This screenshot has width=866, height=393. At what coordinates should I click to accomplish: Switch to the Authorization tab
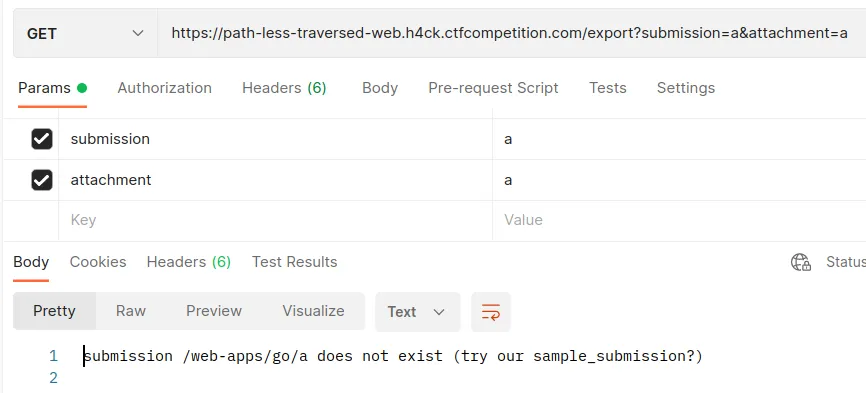click(x=165, y=88)
